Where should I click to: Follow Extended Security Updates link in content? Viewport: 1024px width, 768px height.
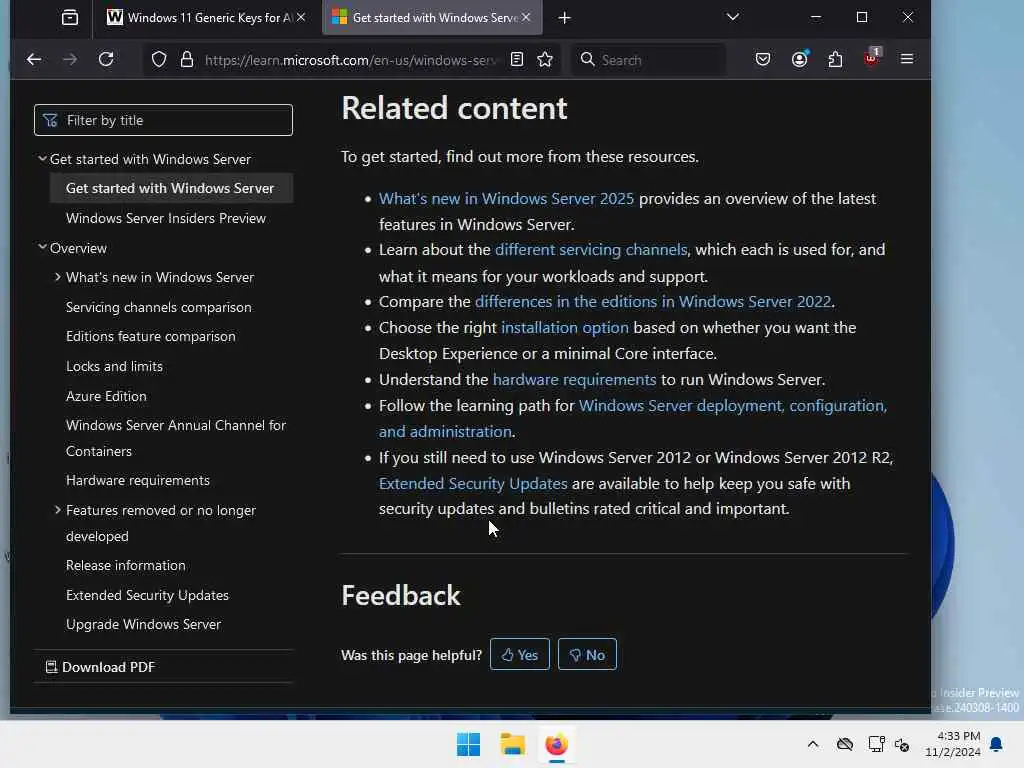(473, 483)
